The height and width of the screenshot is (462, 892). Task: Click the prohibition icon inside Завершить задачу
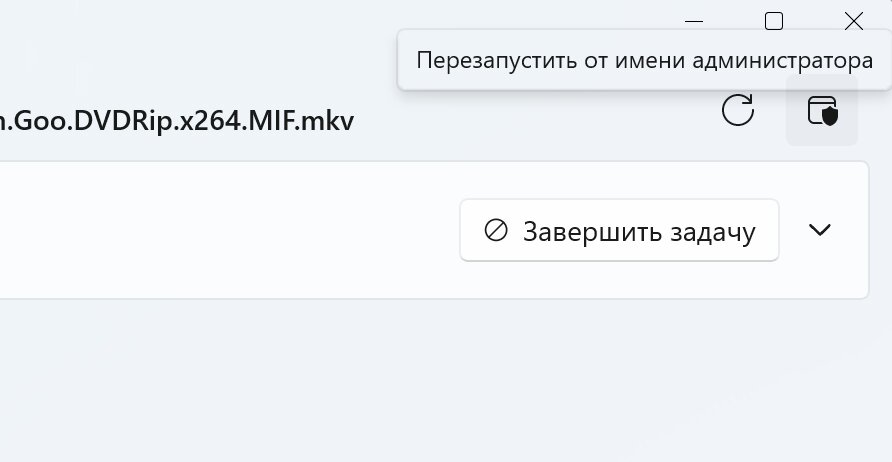[496, 231]
